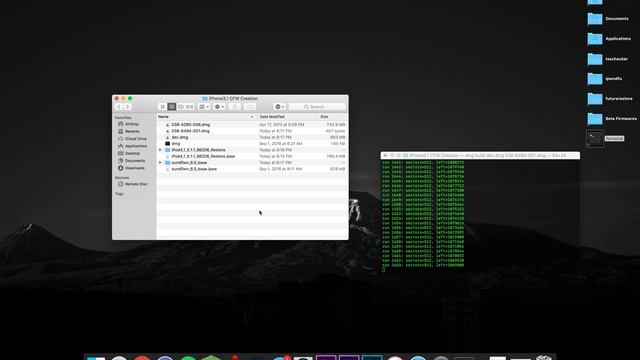Click the black icon of the dmg file

coord(167,144)
